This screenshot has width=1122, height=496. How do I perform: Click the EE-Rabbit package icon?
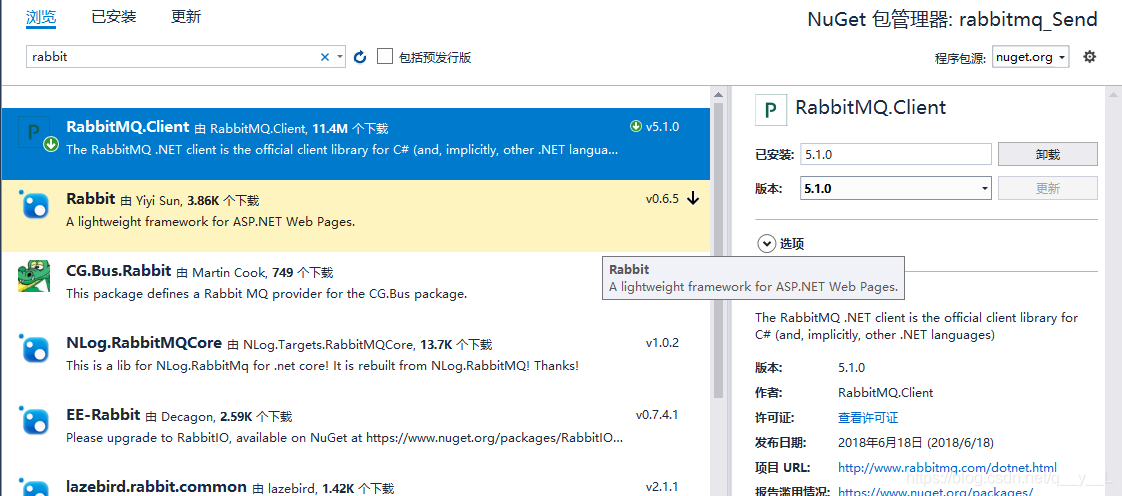tap(34, 420)
